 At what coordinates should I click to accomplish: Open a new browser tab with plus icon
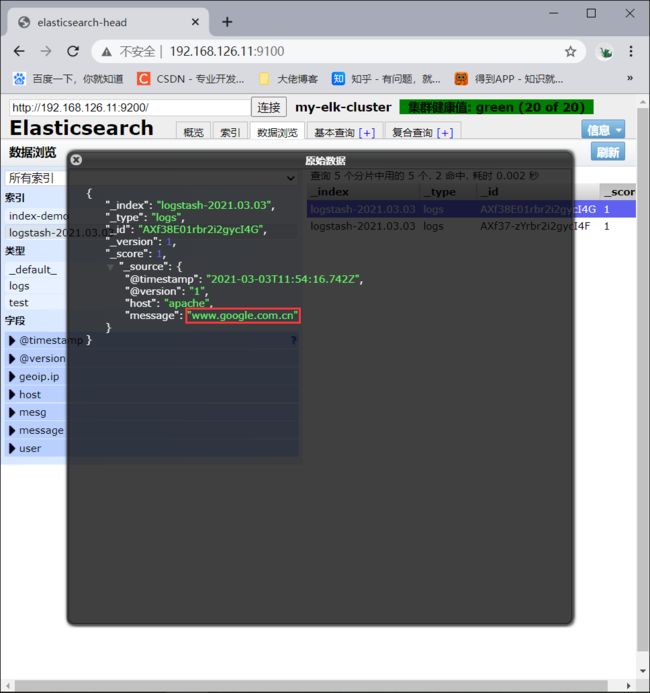coord(227,22)
